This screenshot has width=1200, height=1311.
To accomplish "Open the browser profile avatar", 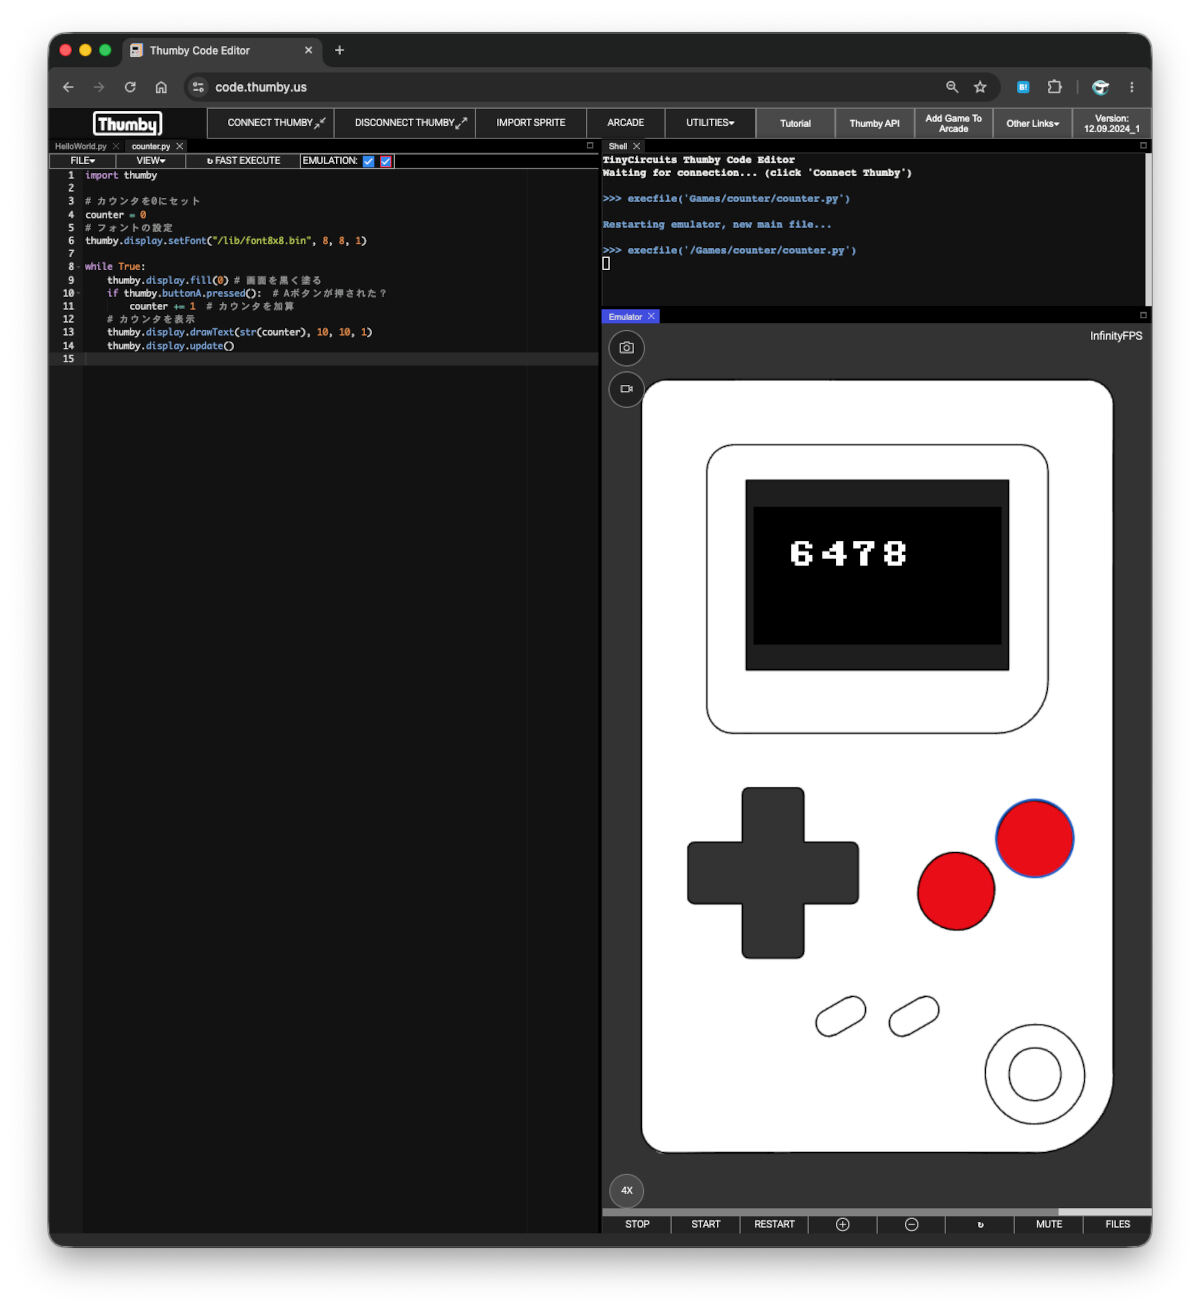I will (1100, 87).
